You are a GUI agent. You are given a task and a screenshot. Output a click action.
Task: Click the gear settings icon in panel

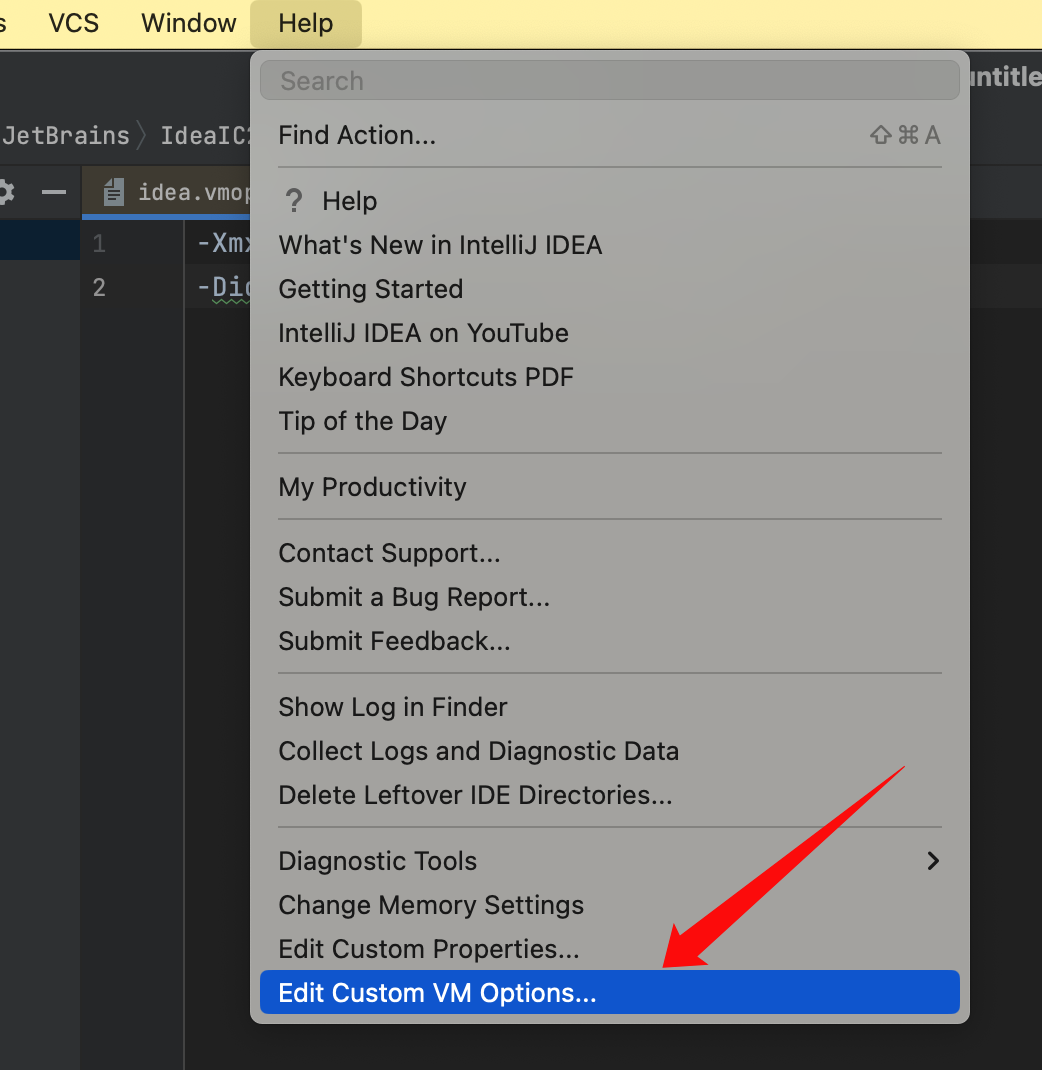point(5,192)
